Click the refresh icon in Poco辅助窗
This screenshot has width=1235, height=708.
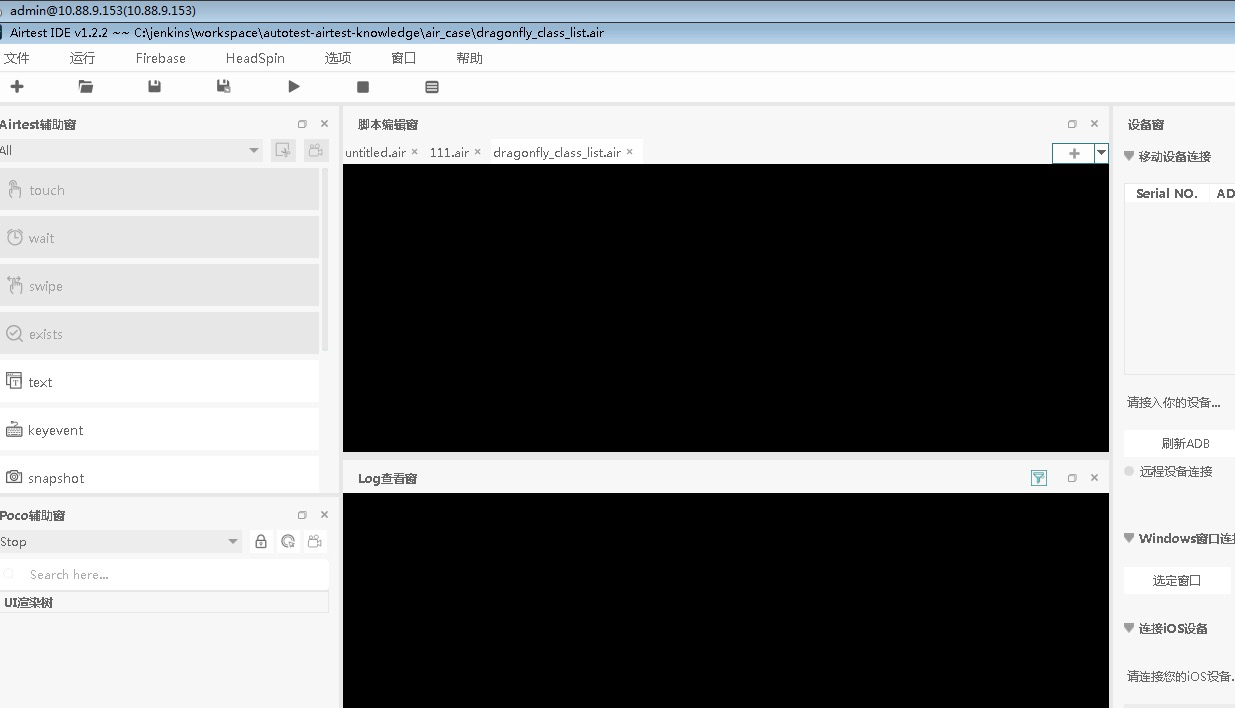pyautogui.click(x=288, y=541)
